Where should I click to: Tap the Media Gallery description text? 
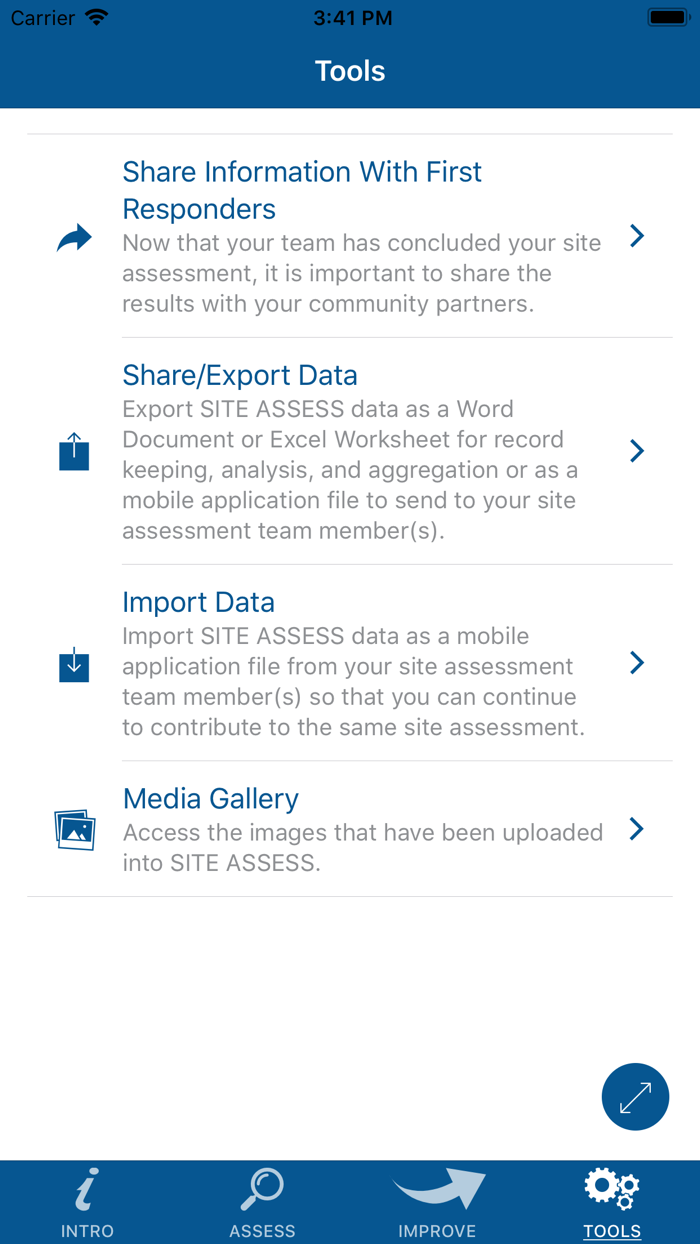pyautogui.click(x=362, y=847)
